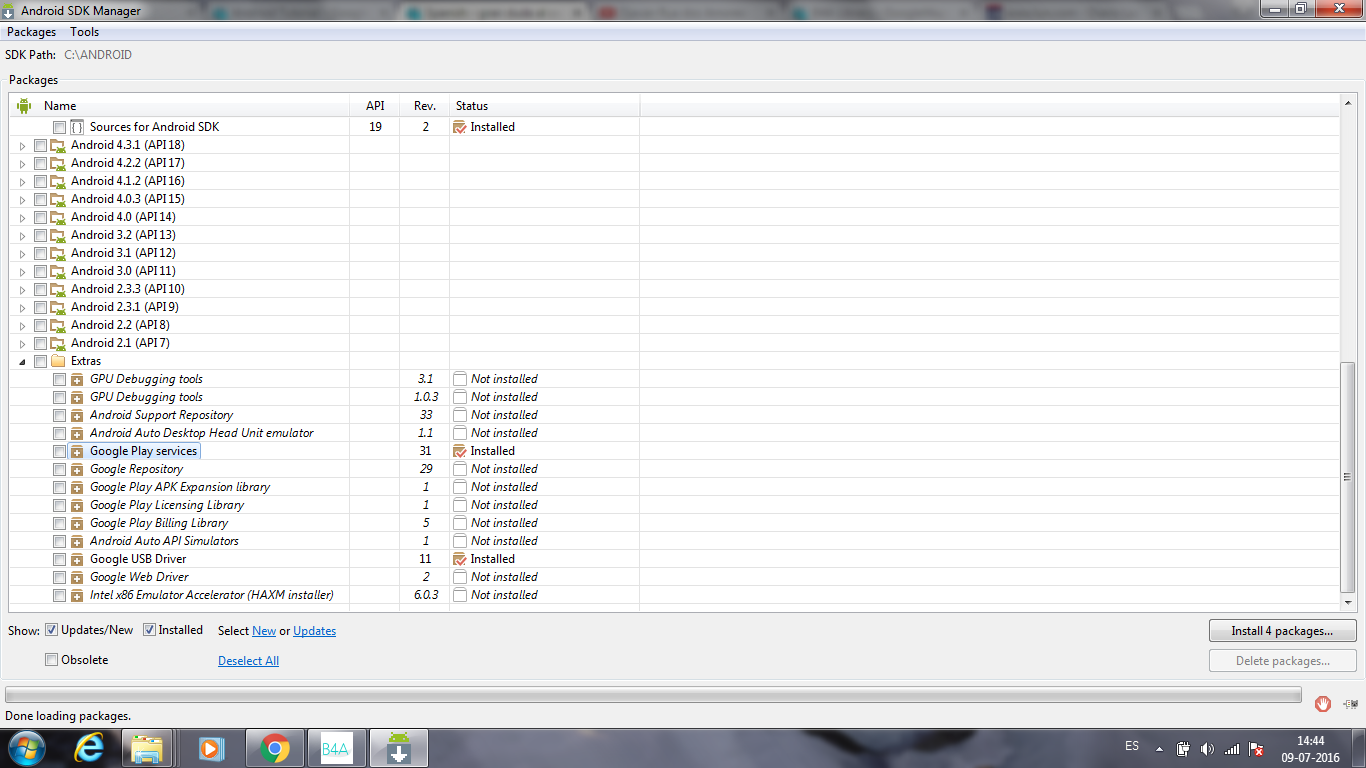This screenshot has height=768, width=1366.
Task: Select the Google Play Licensing Library row
Action: (x=674, y=505)
